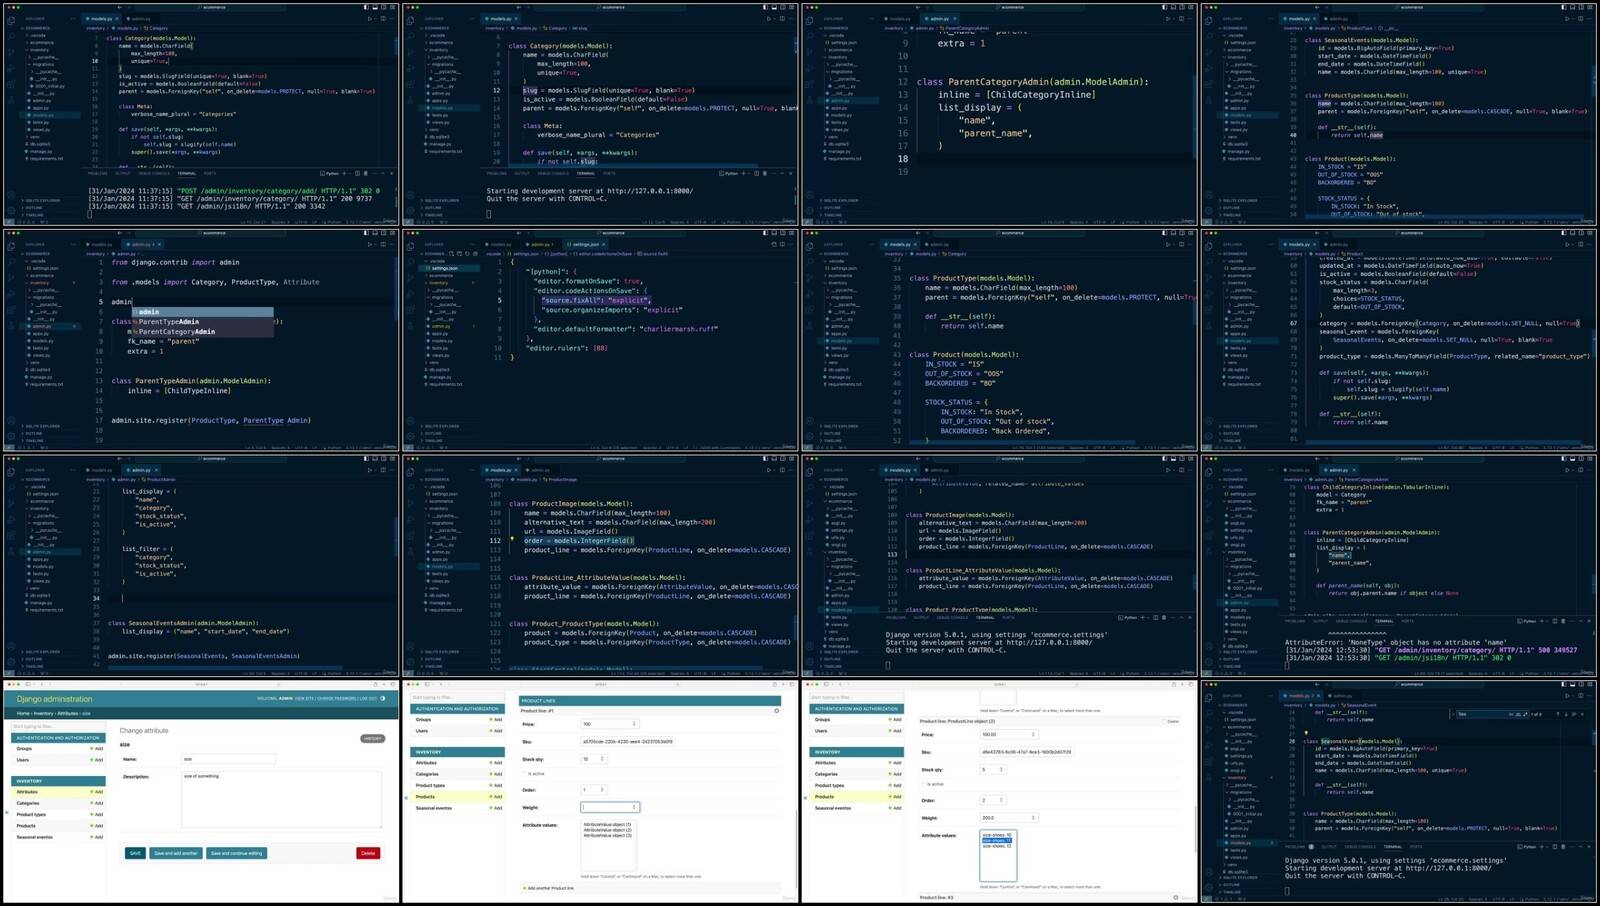Click the red Delete button on Change attribute

[368, 853]
